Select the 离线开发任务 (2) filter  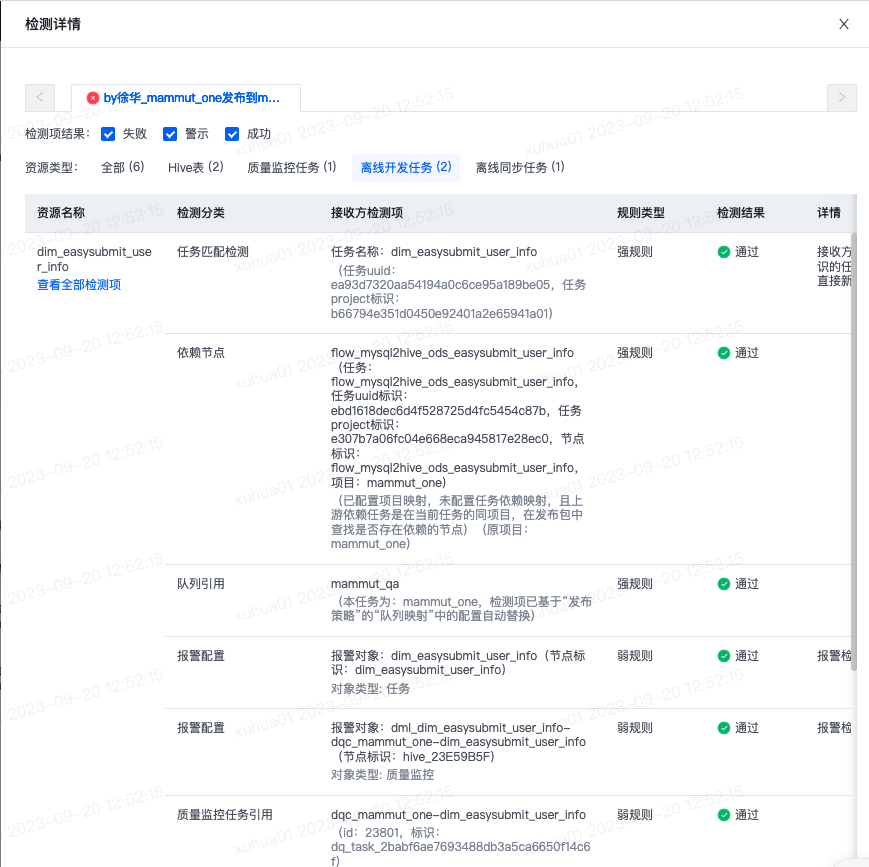[x=406, y=167]
